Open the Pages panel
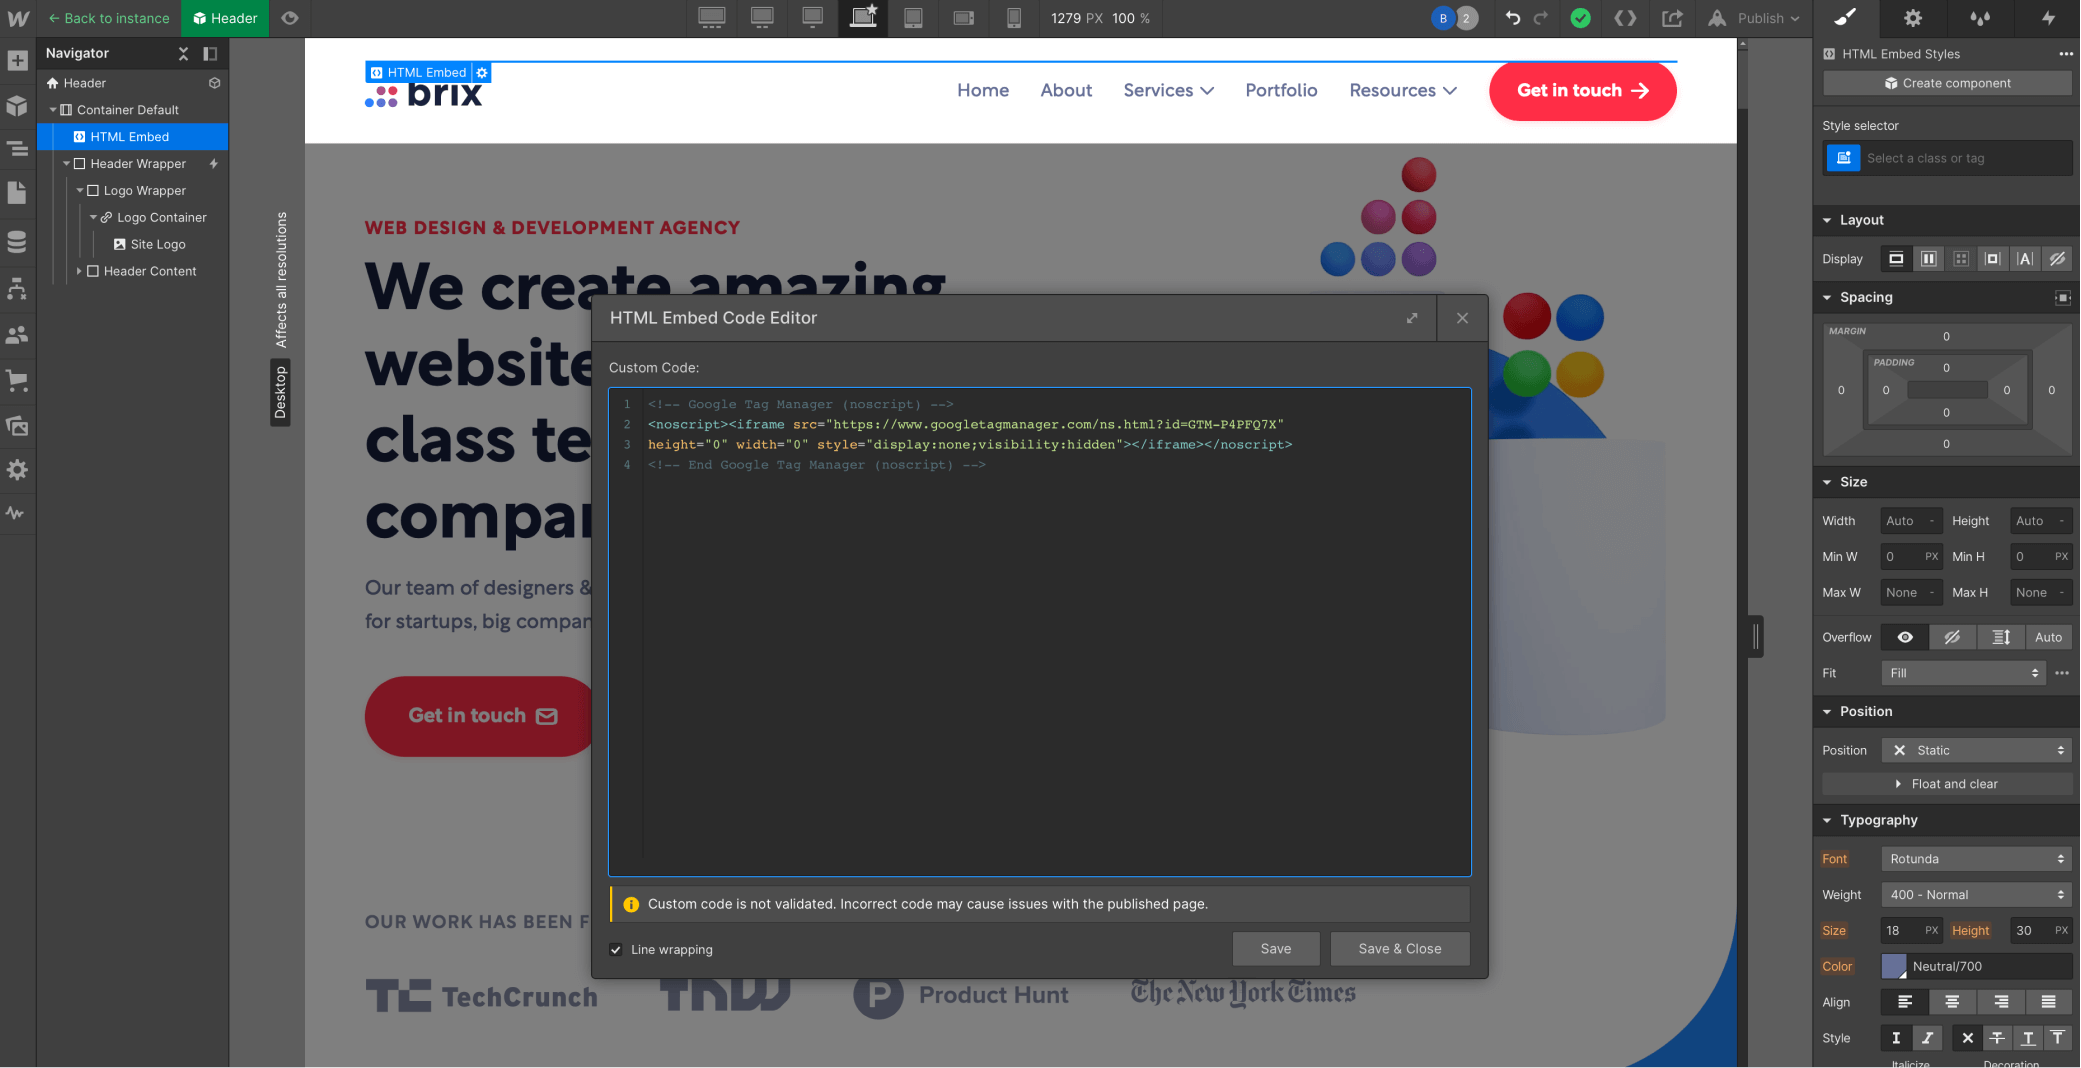 pyautogui.click(x=16, y=192)
